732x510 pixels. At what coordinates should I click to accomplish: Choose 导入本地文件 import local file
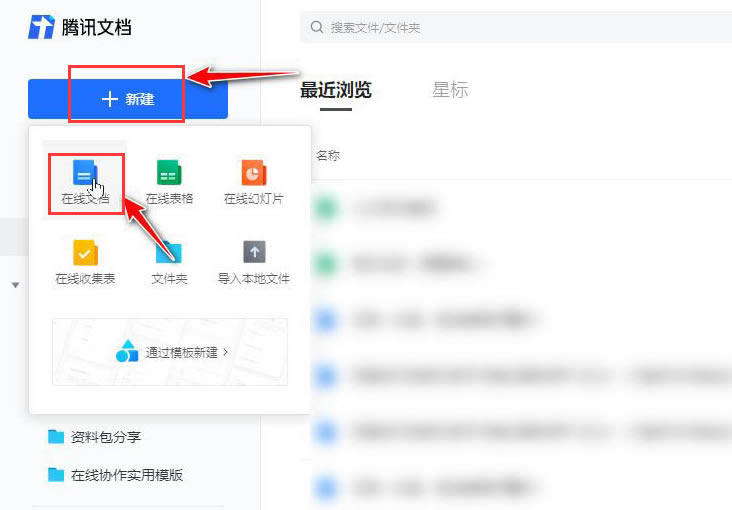point(253,262)
